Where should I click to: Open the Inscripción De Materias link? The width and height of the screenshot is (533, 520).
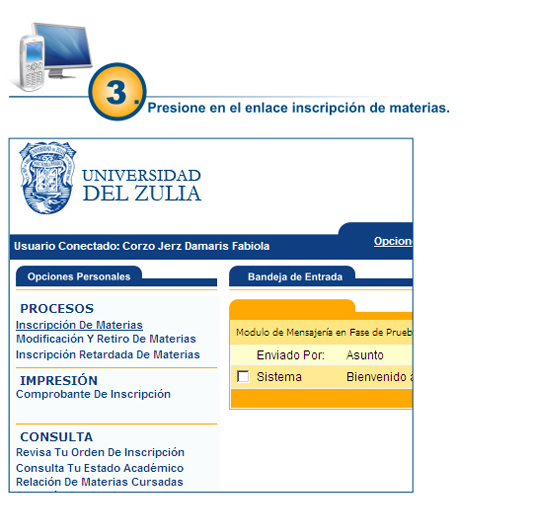(79, 325)
